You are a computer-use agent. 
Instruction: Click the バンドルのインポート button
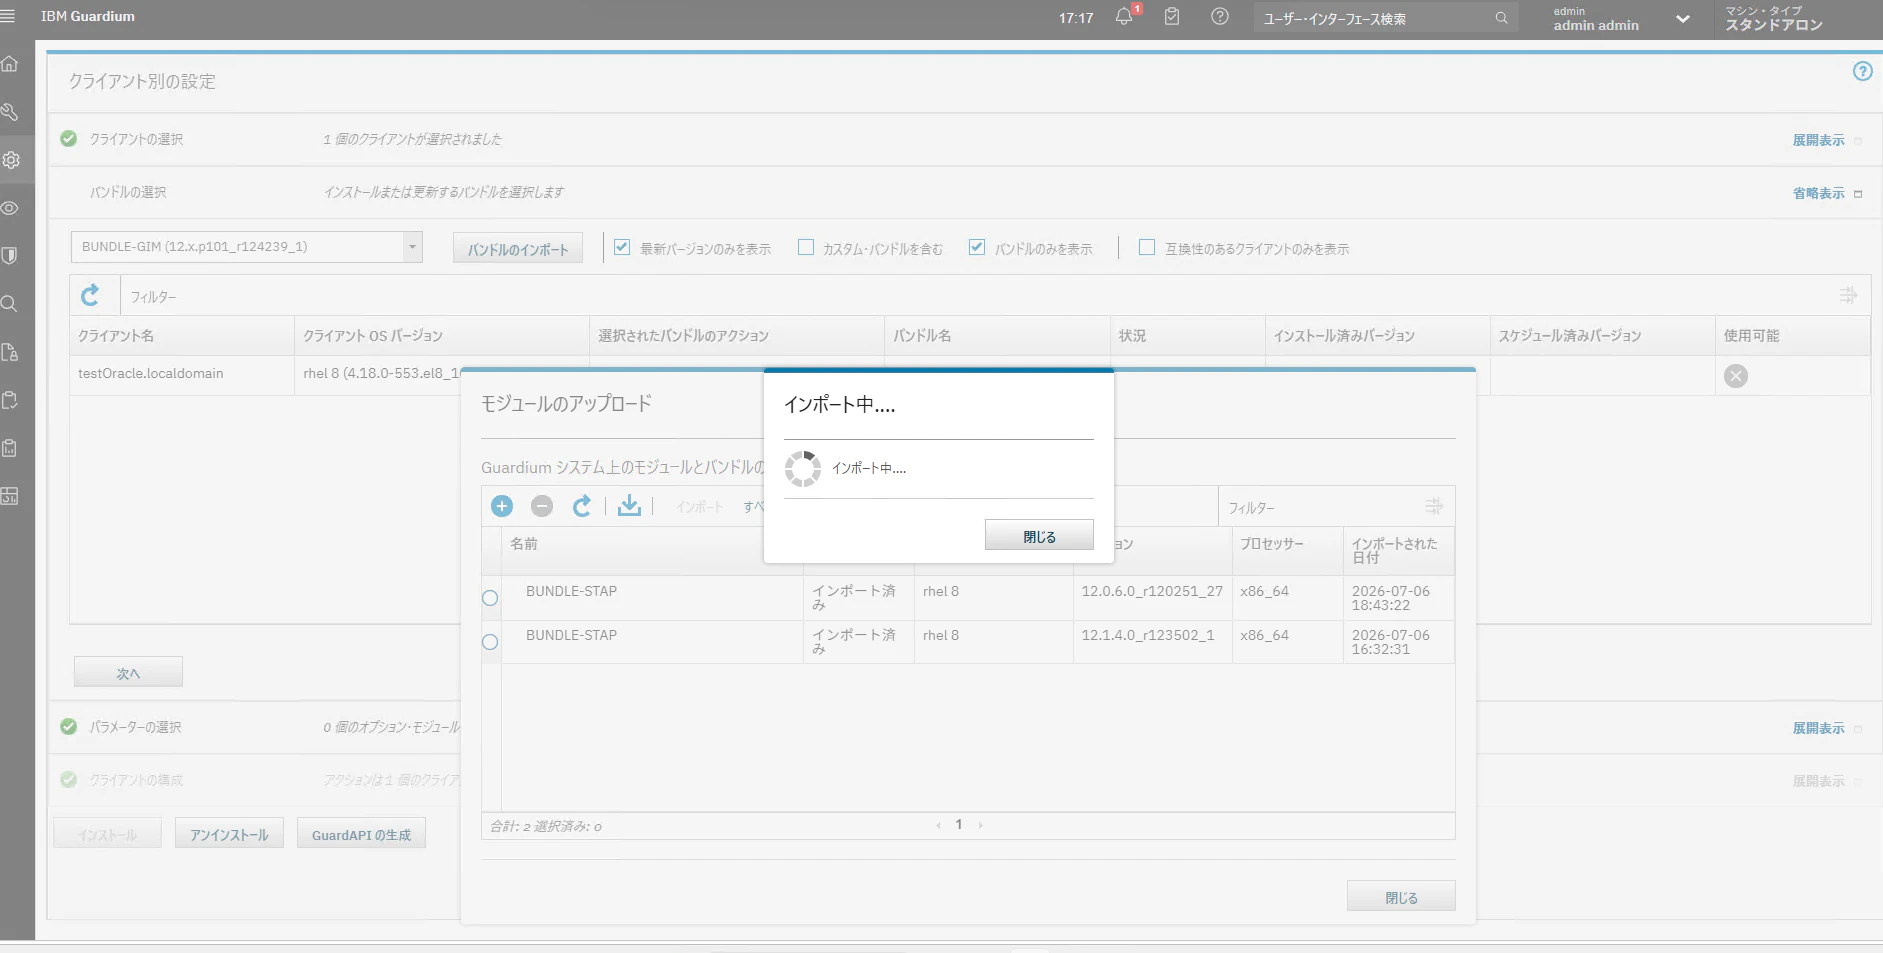point(518,249)
